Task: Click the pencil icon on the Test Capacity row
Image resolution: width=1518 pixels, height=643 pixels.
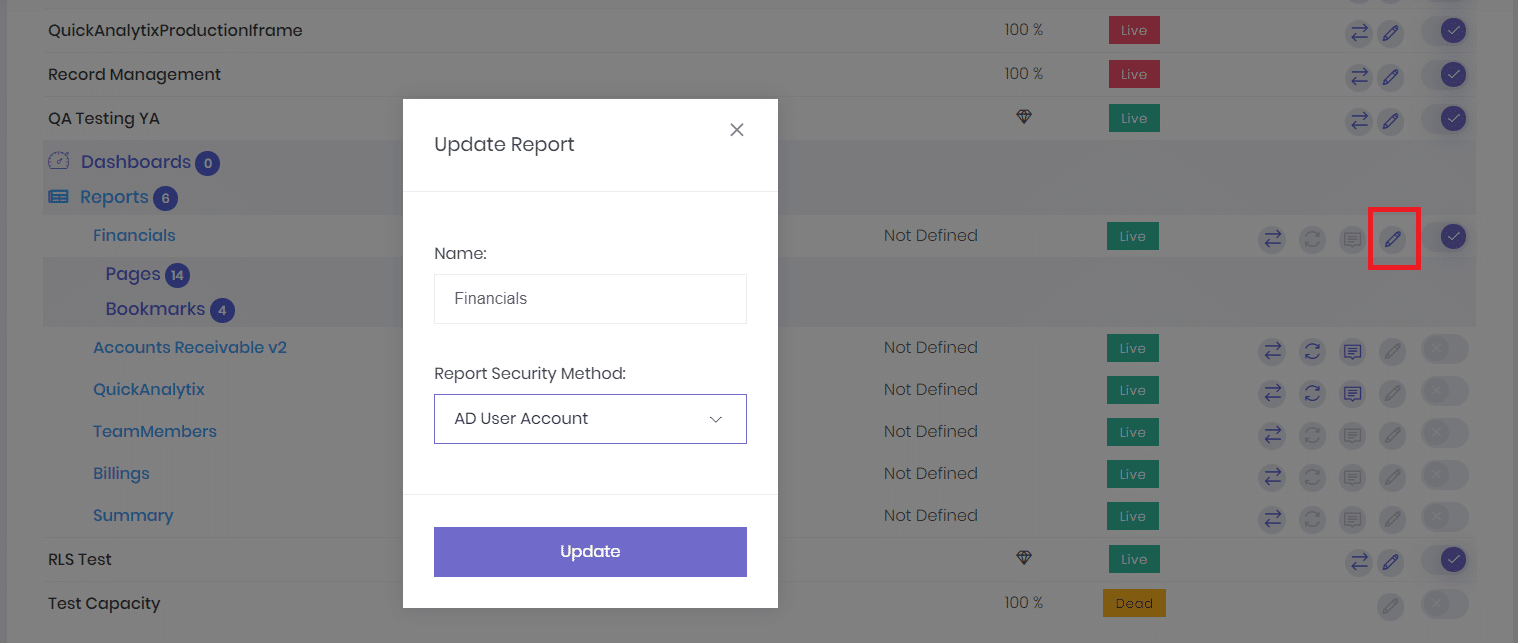Action: pos(1391,606)
